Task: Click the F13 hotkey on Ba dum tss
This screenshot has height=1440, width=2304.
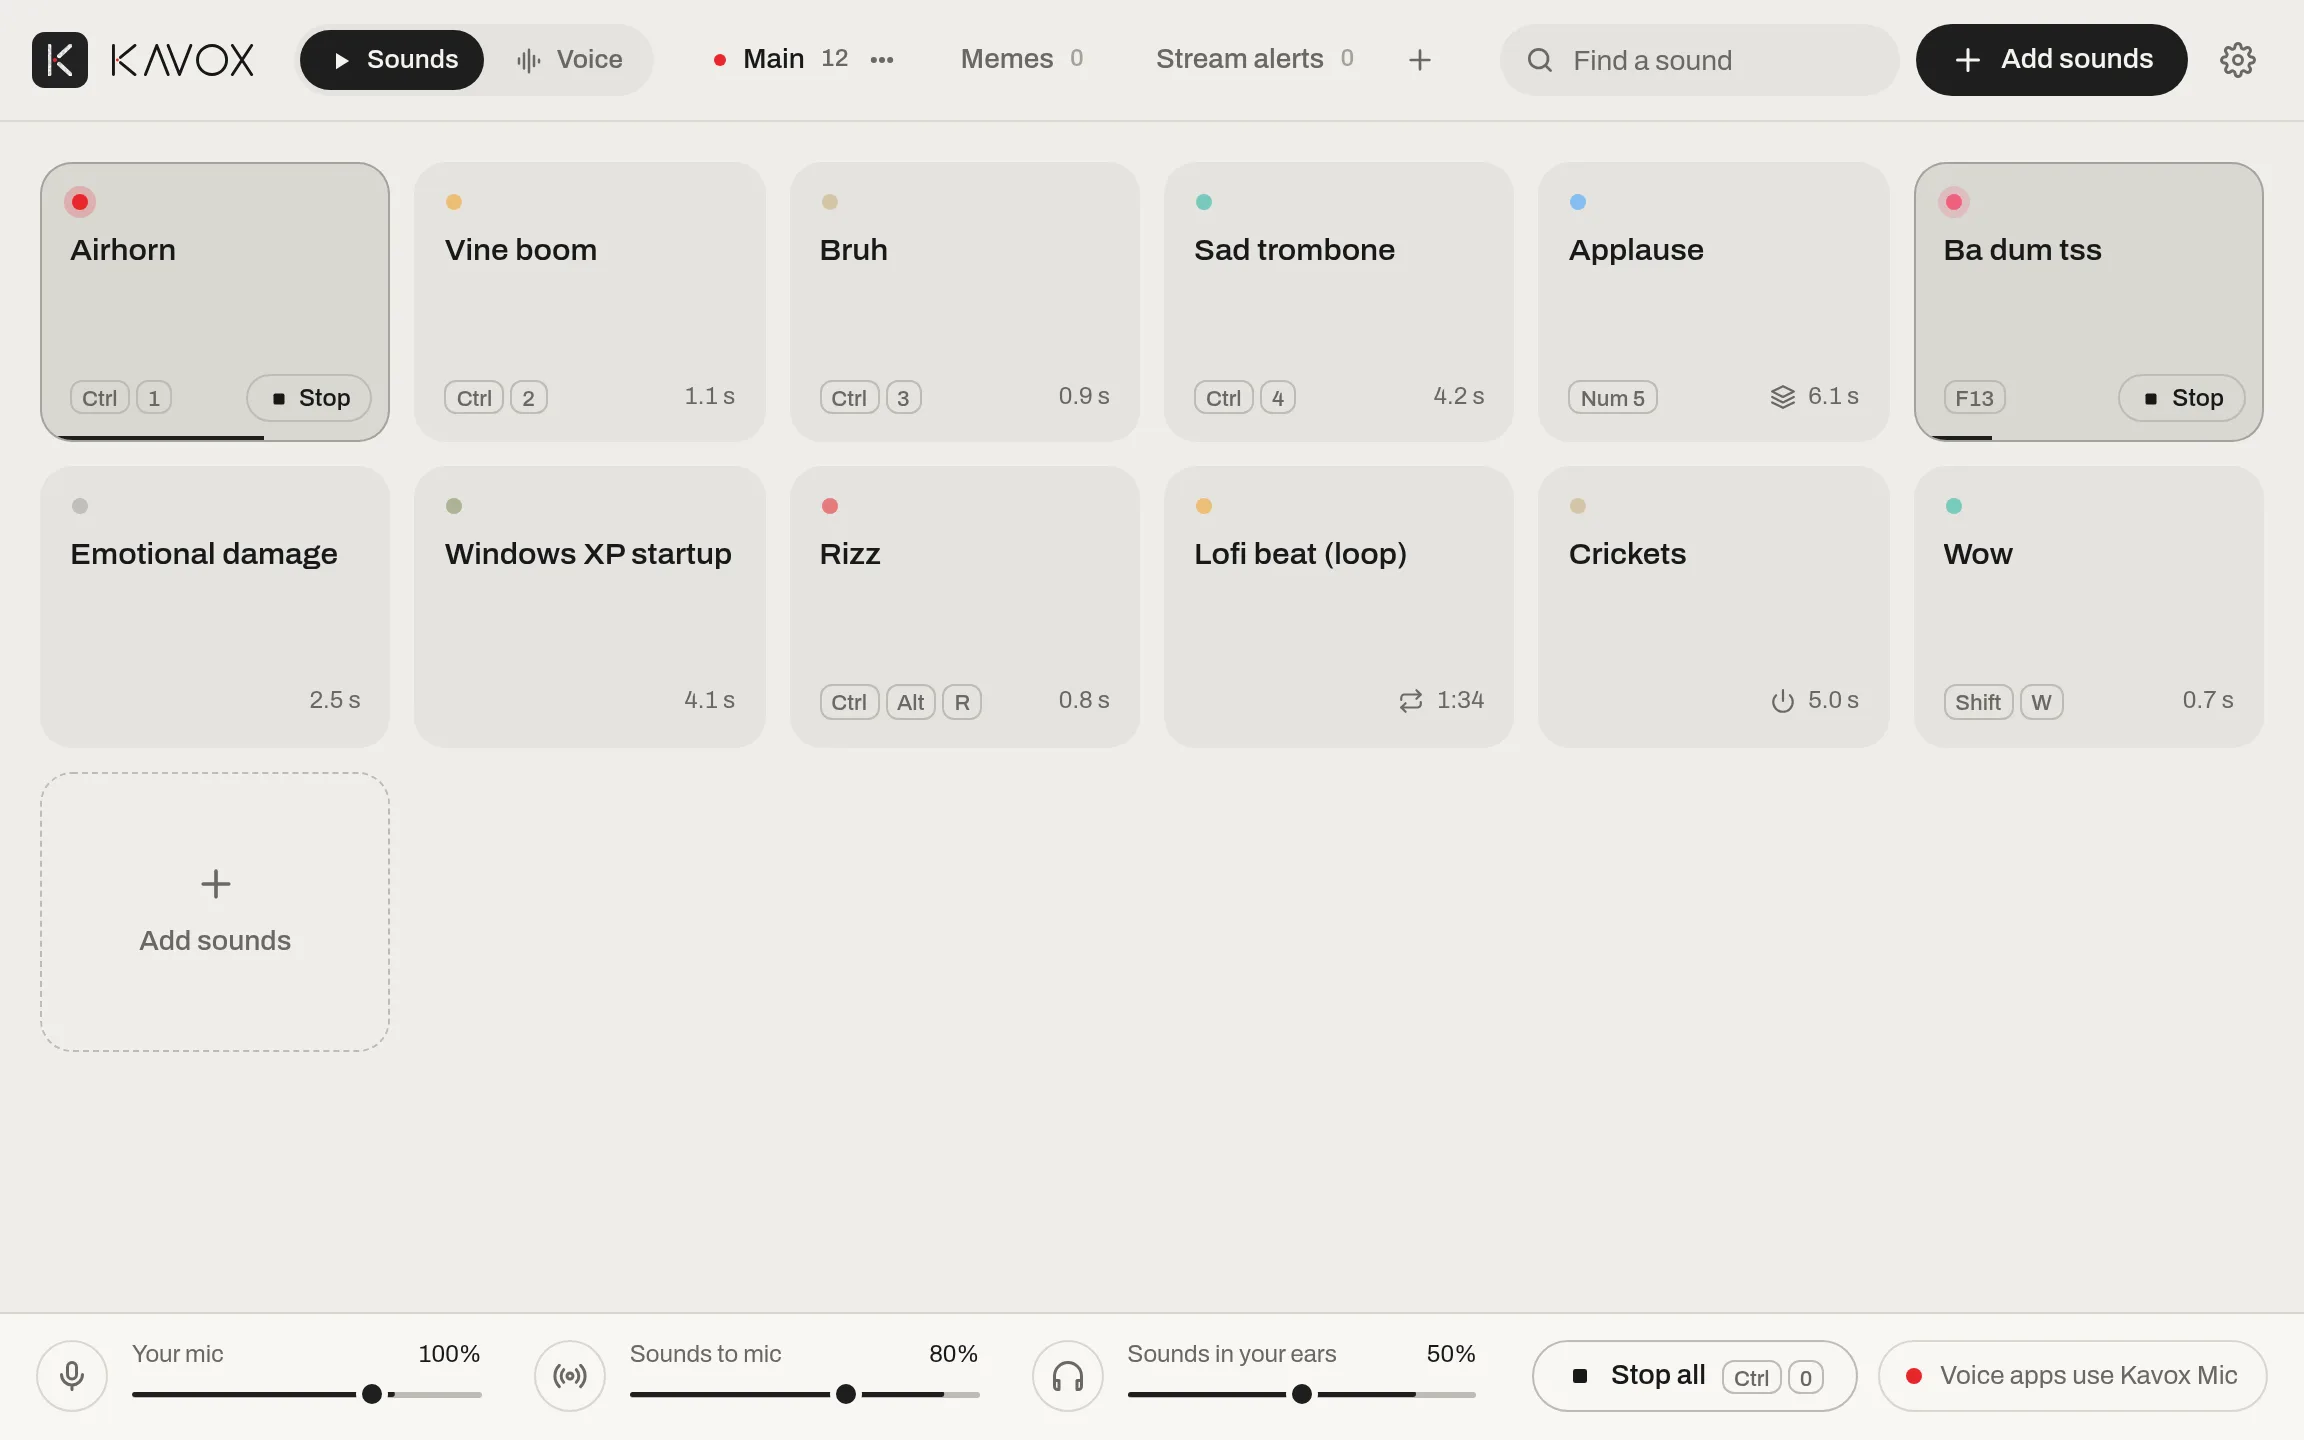Action: (x=1974, y=398)
